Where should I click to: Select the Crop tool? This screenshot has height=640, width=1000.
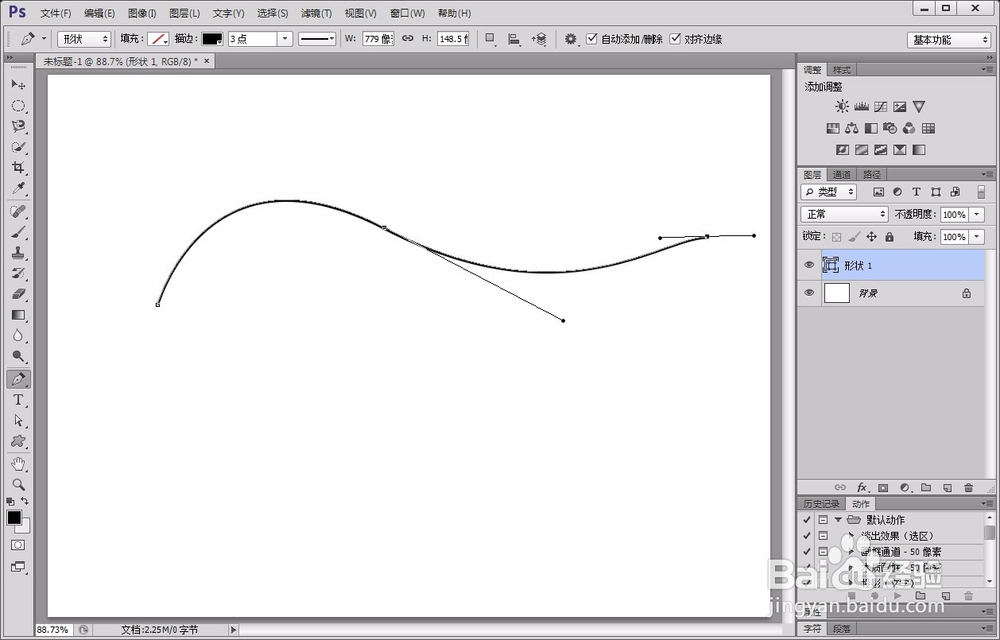[x=18, y=168]
